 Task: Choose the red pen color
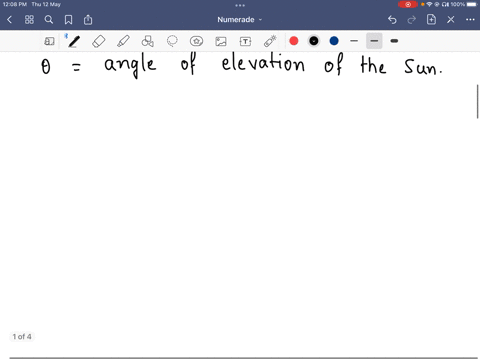tap(294, 41)
